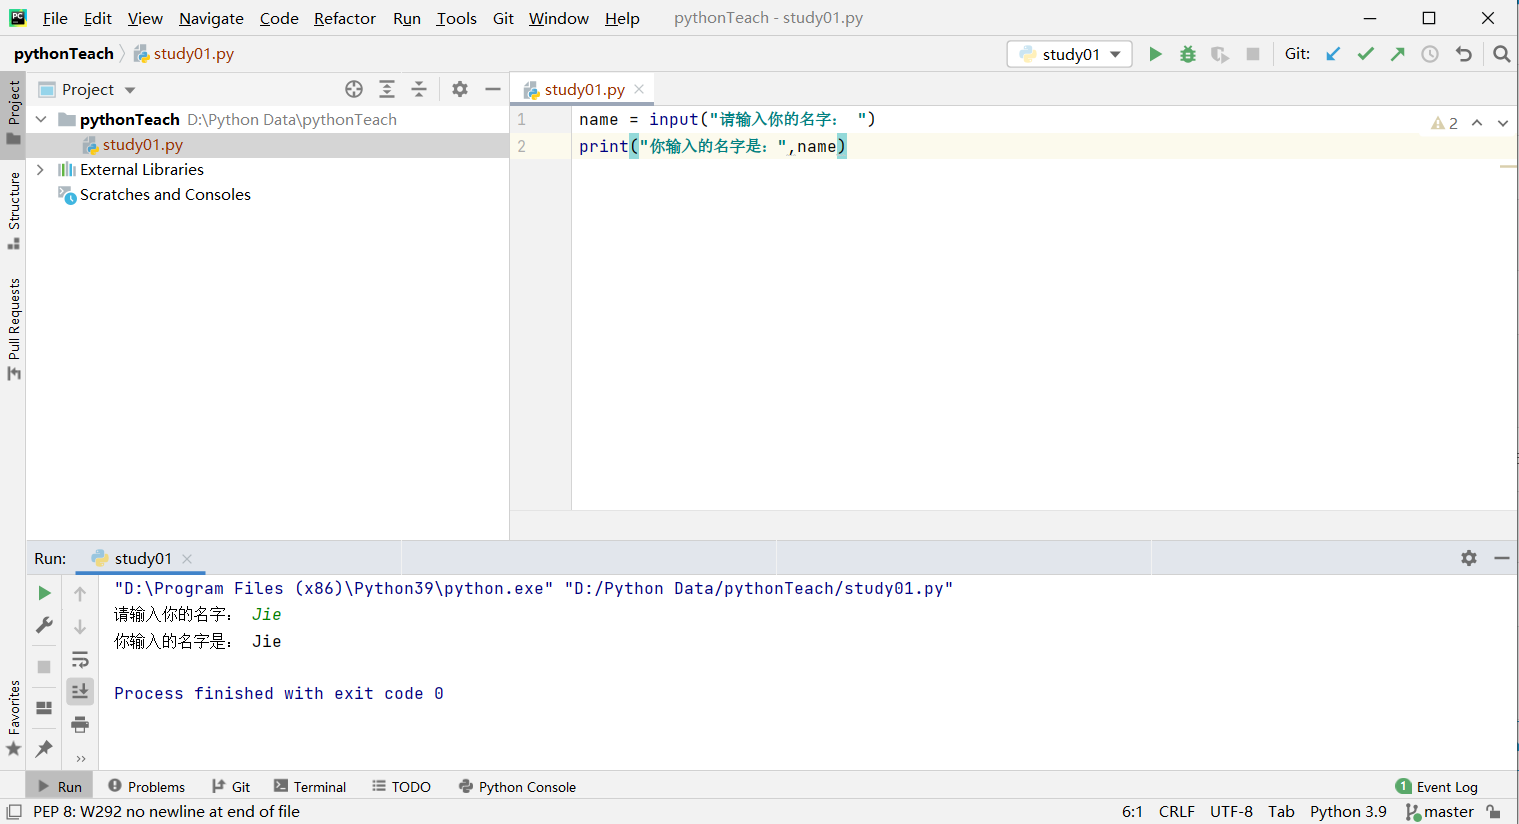1519x824 pixels.
Task: Select study01.py in the Project tree
Action: coord(143,145)
